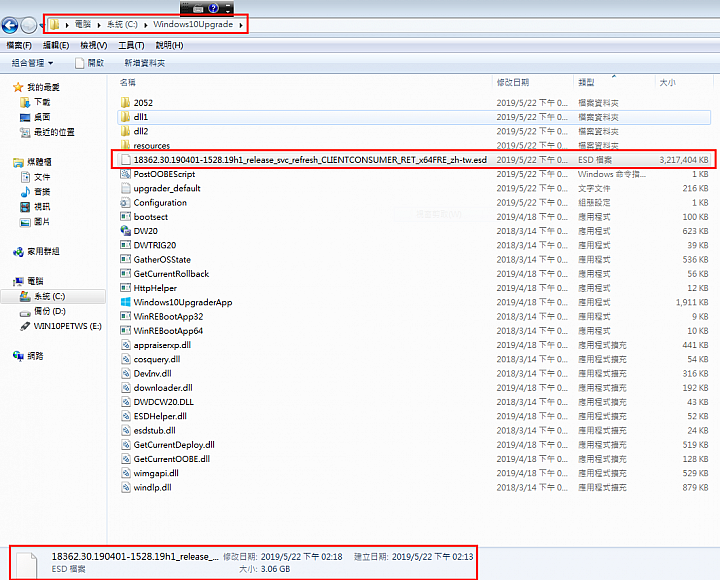
Task: Select the WinREBootApp64 file name
Action: point(168,330)
